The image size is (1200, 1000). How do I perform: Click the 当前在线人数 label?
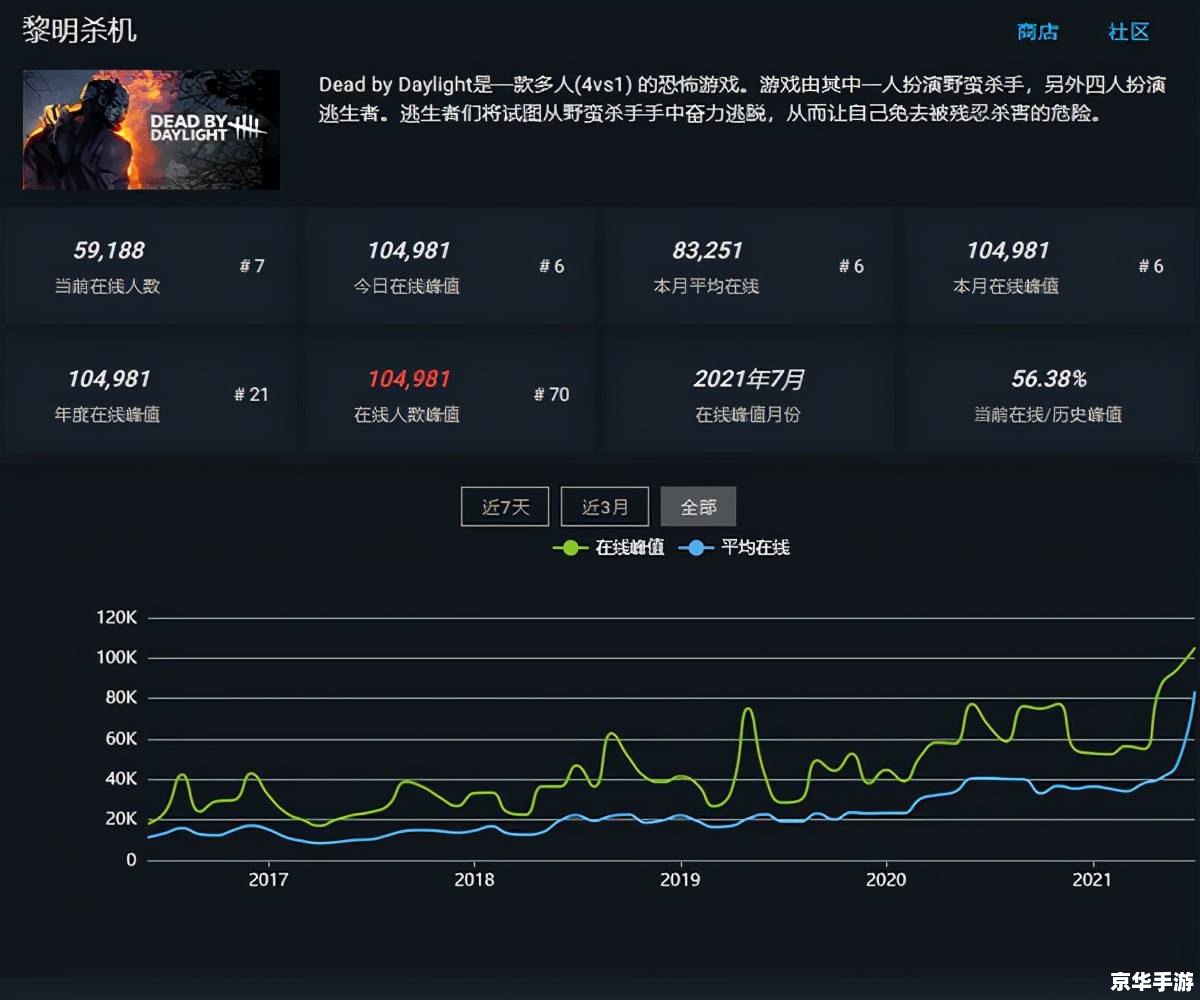coord(107,286)
